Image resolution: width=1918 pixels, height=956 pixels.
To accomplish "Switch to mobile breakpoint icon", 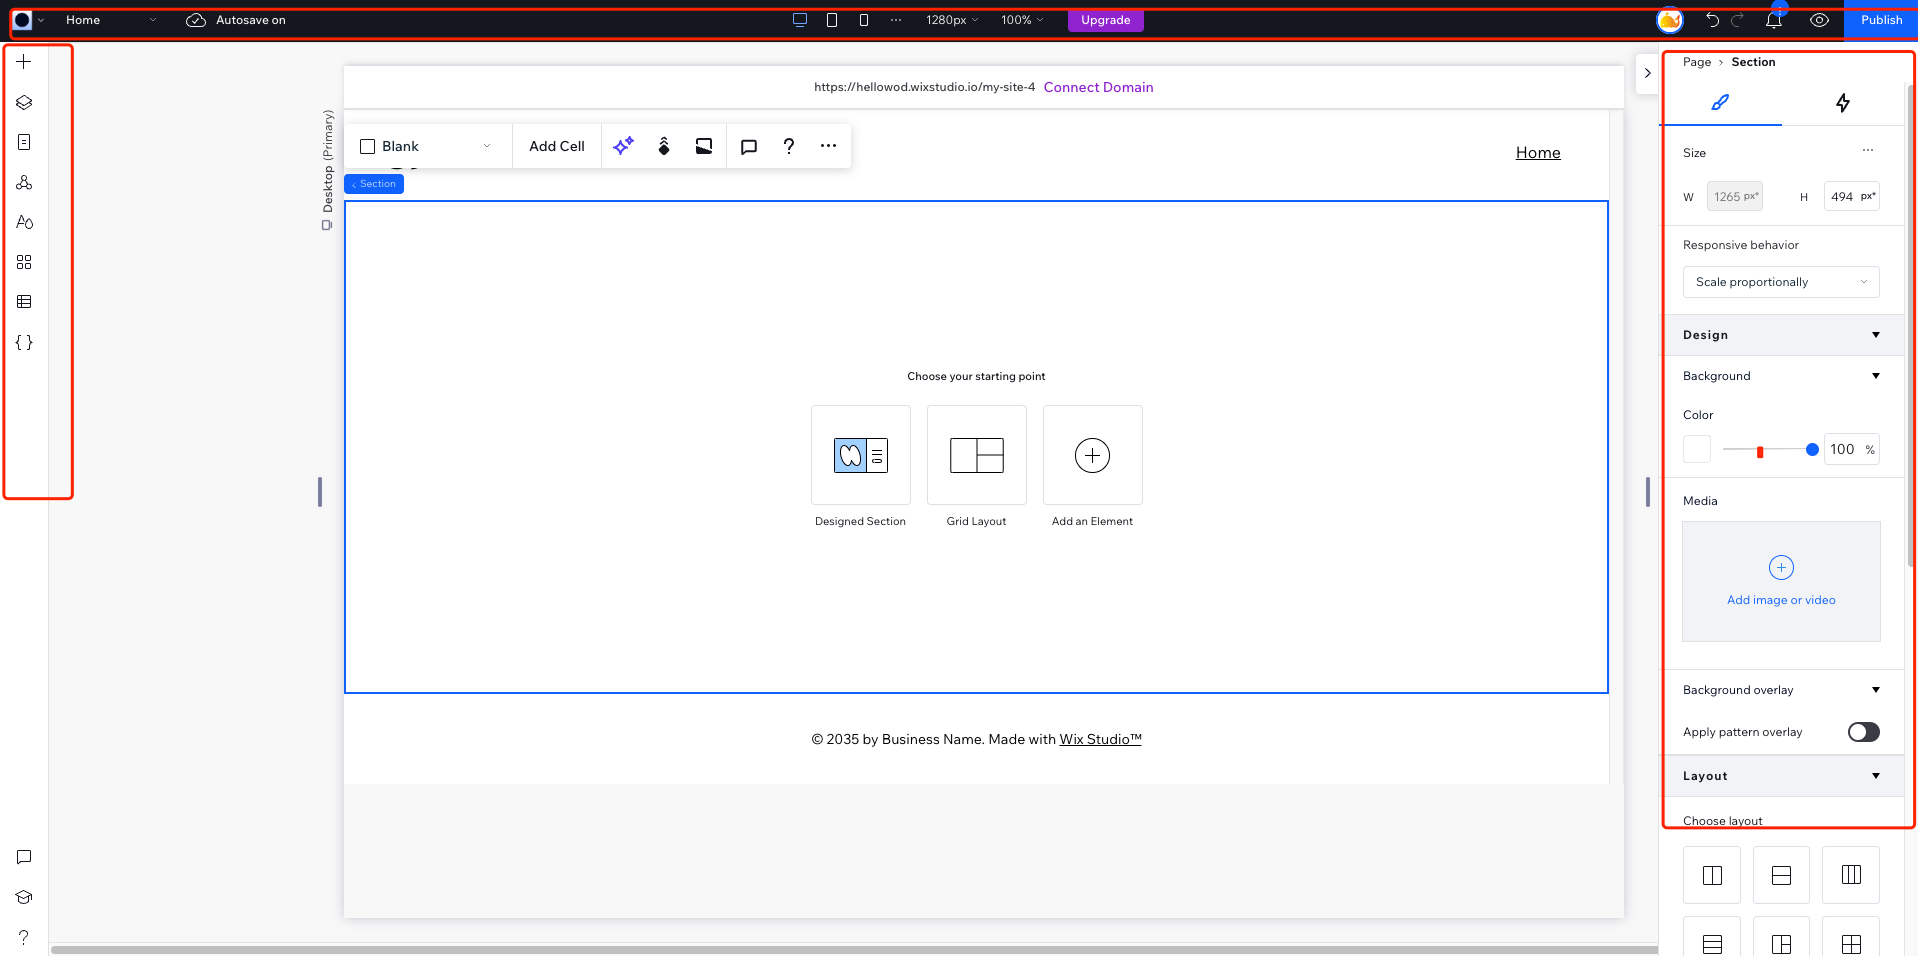I will pyautogui.click(x=864, y=20).
